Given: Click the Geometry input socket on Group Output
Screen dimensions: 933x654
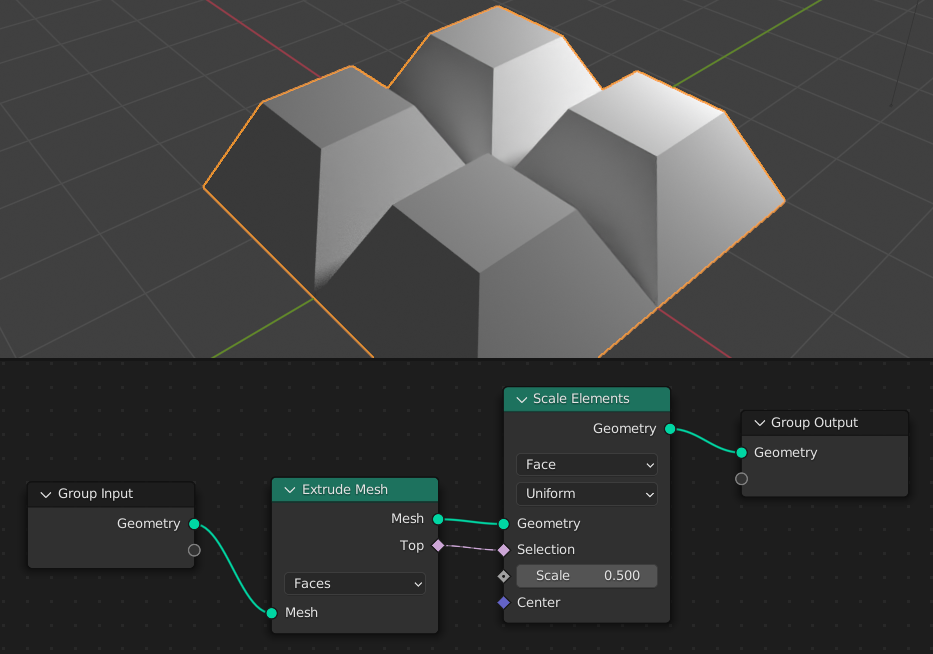Looking at the screenshot, I should click(741, 452).
